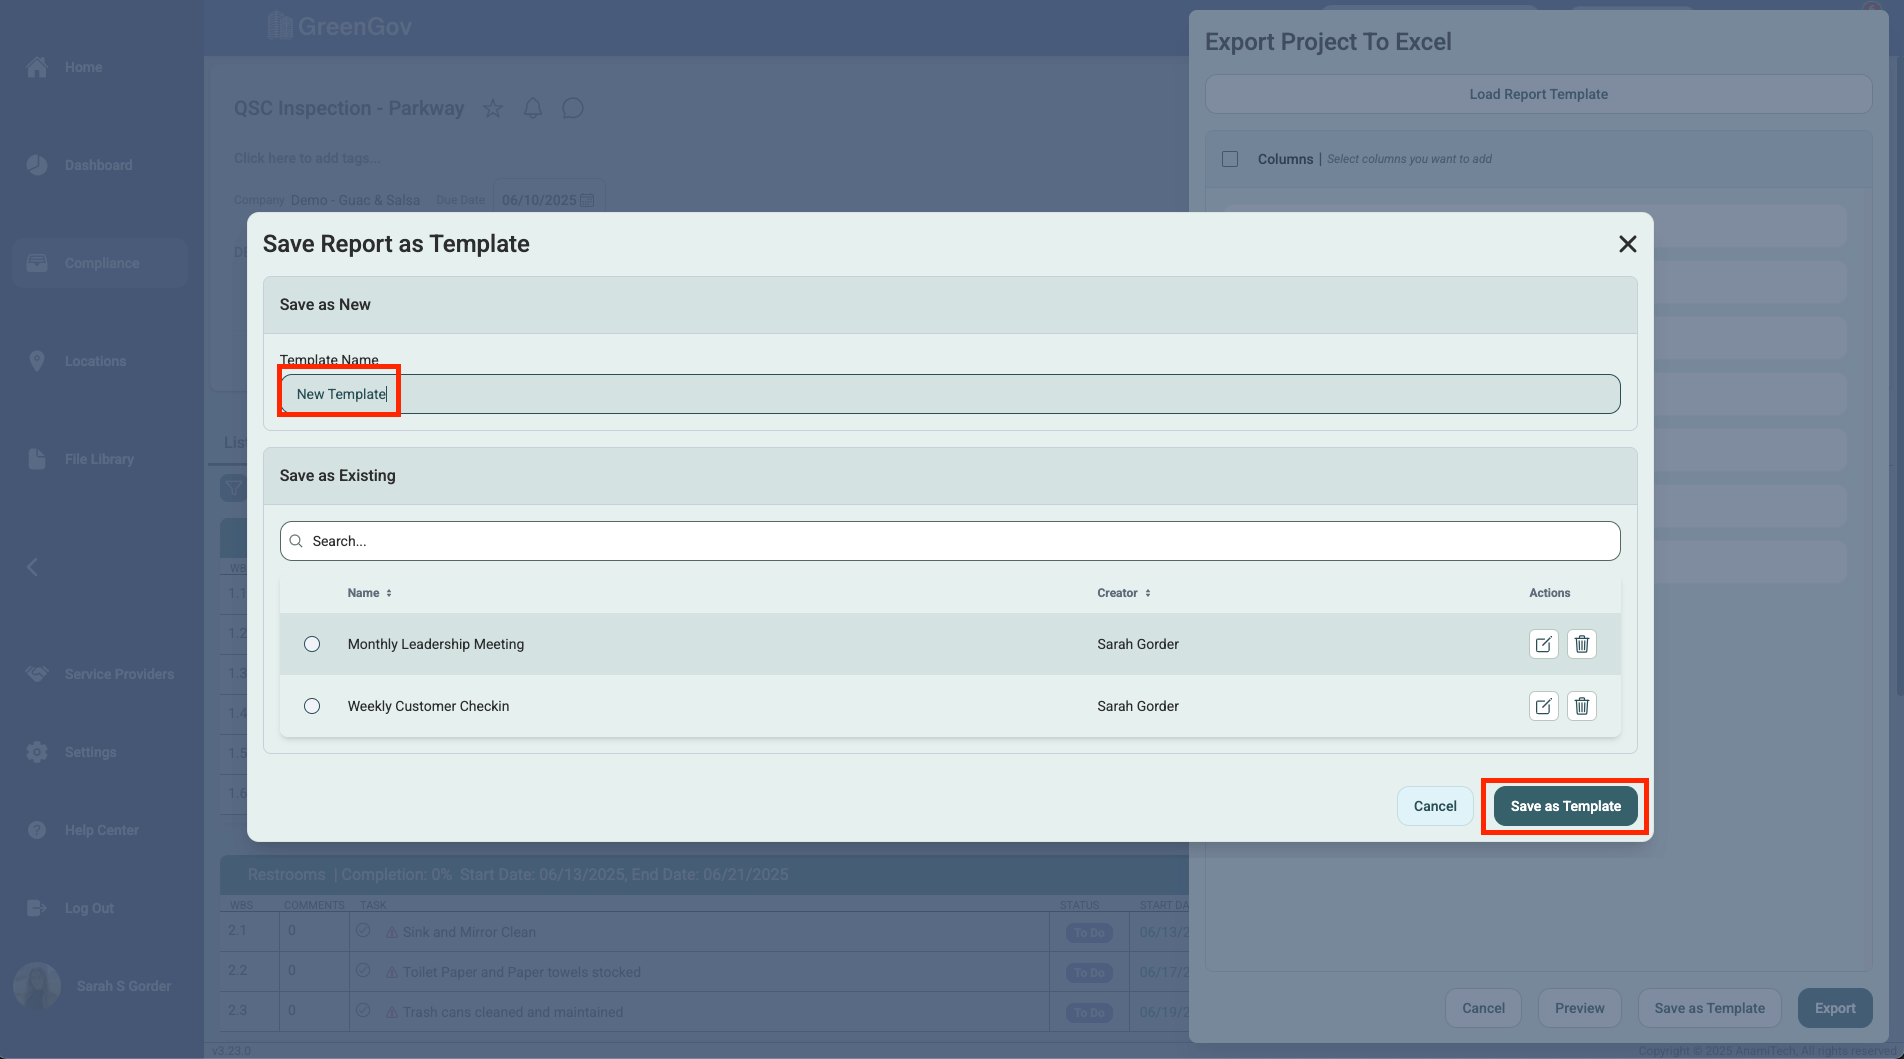Select the Weekly Customer Checkin radio button
1904x1059 pixels.
312,706
